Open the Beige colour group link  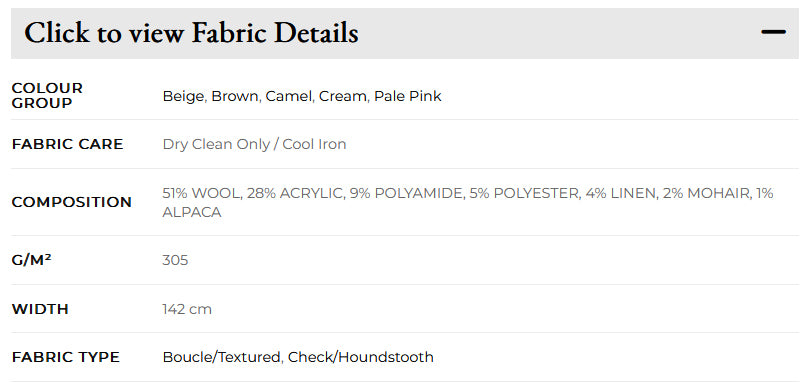tap(183, 97)
